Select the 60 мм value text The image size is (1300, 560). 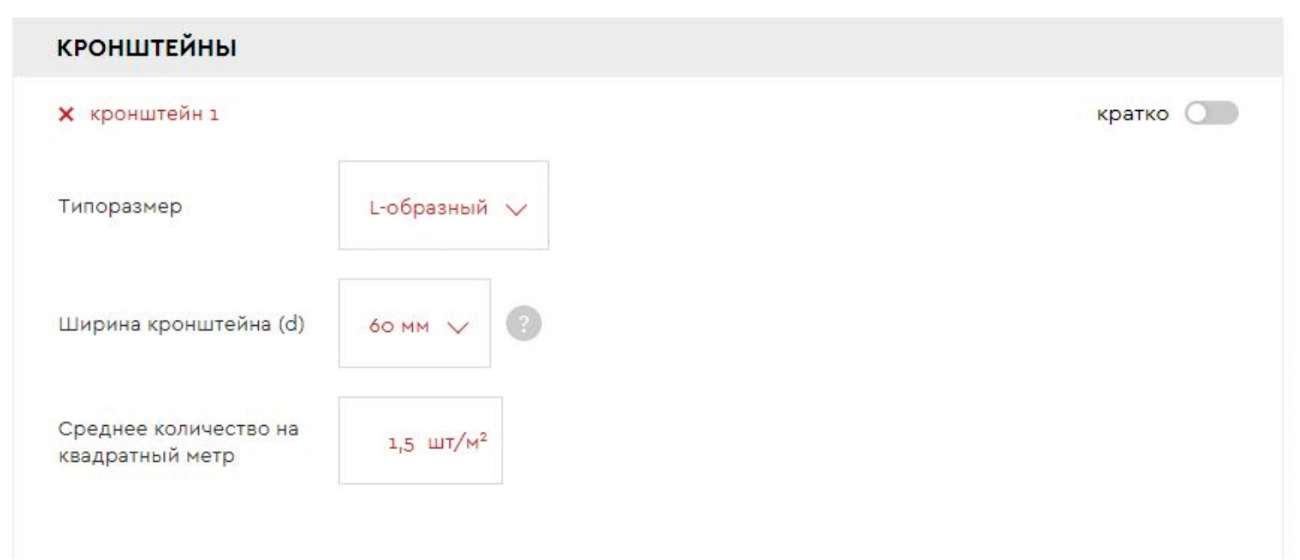coord(398,327)
